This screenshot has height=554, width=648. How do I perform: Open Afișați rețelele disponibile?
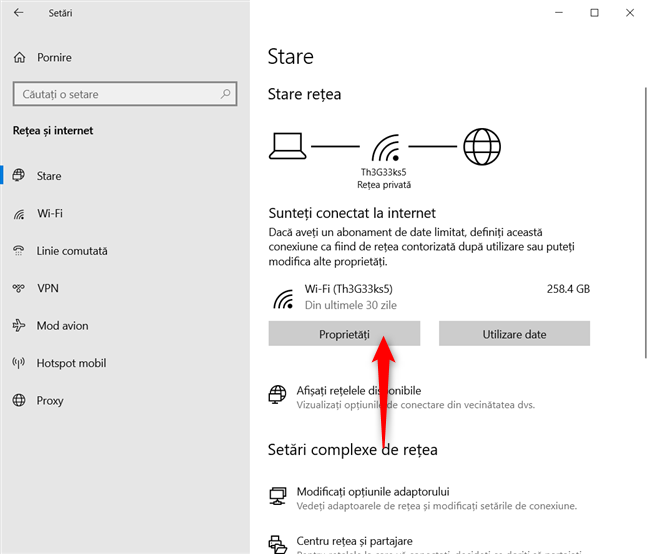pyautogui.click(x=358, y=390)
